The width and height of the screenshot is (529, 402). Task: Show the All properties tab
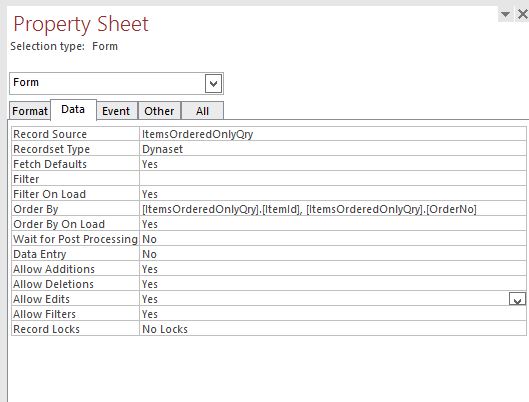click(x=202, y=111)
